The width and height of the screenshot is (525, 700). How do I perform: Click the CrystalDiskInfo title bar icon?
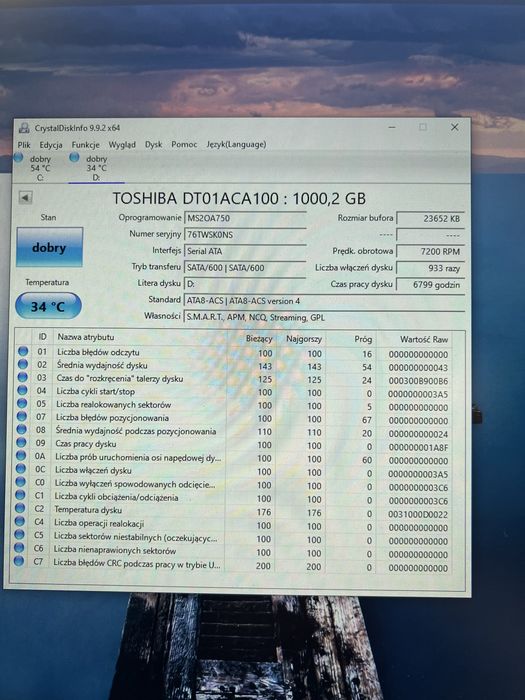pos(24,128)
